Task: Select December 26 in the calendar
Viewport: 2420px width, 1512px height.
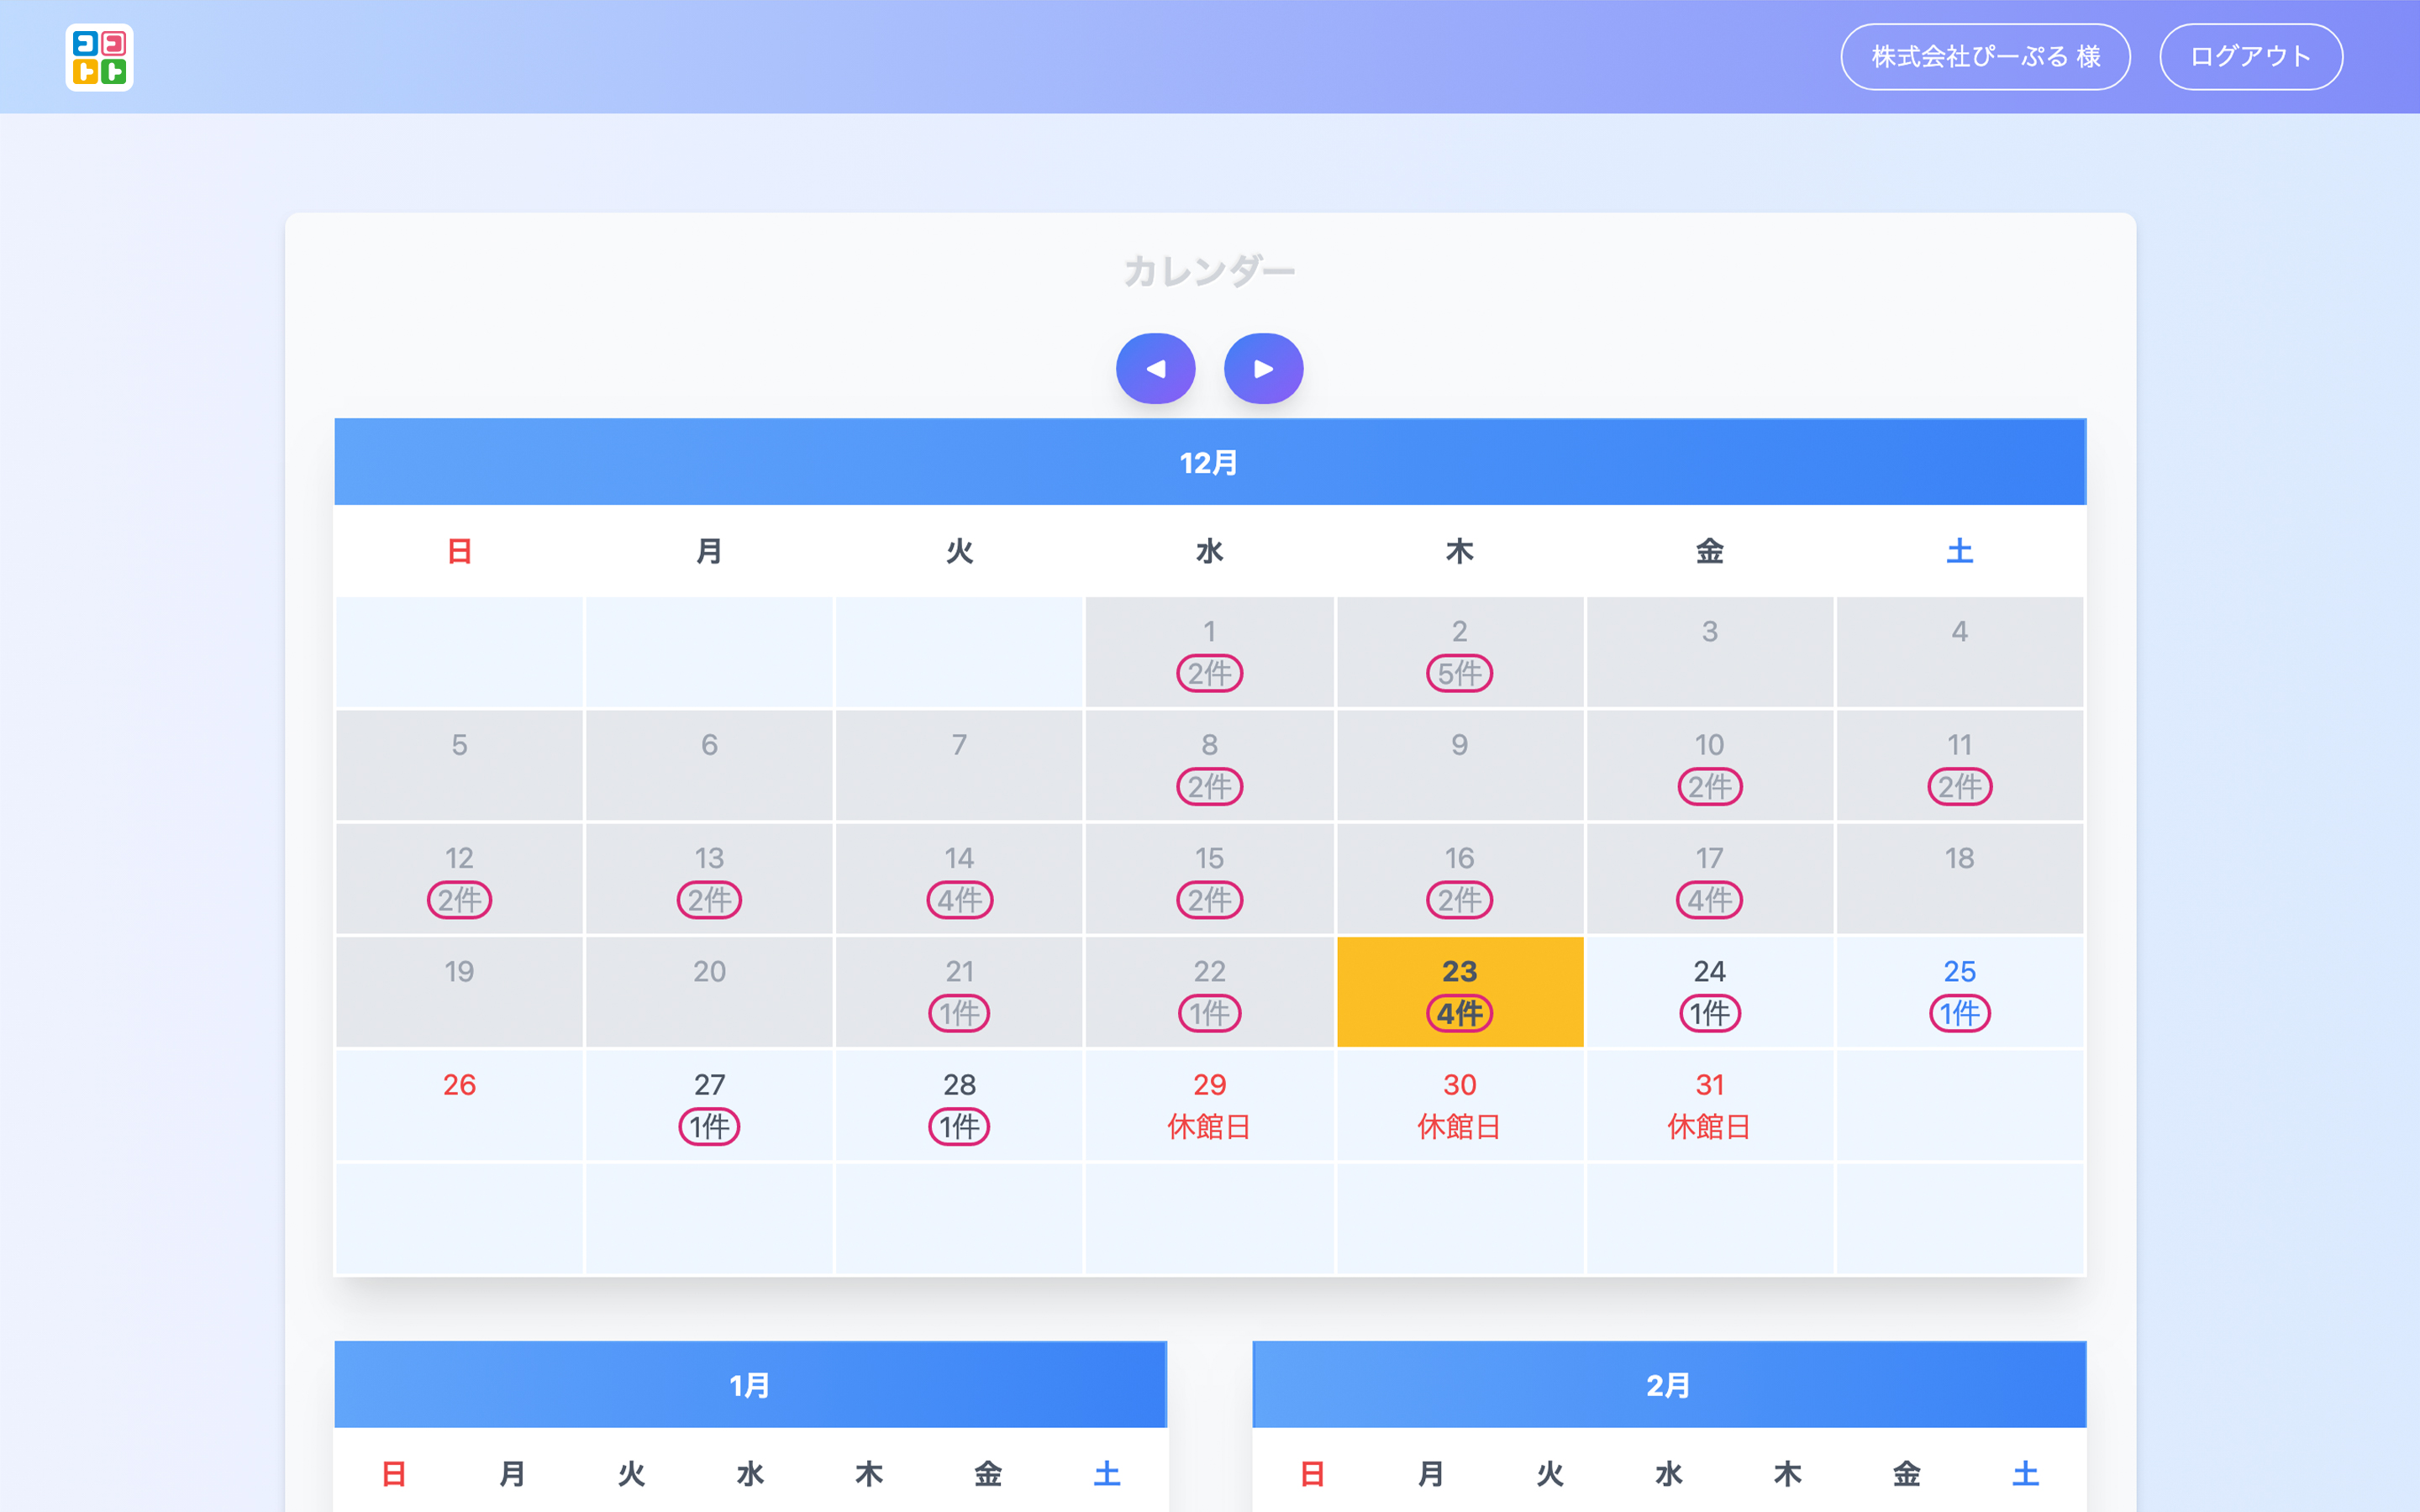Action: coord(459,1104)
